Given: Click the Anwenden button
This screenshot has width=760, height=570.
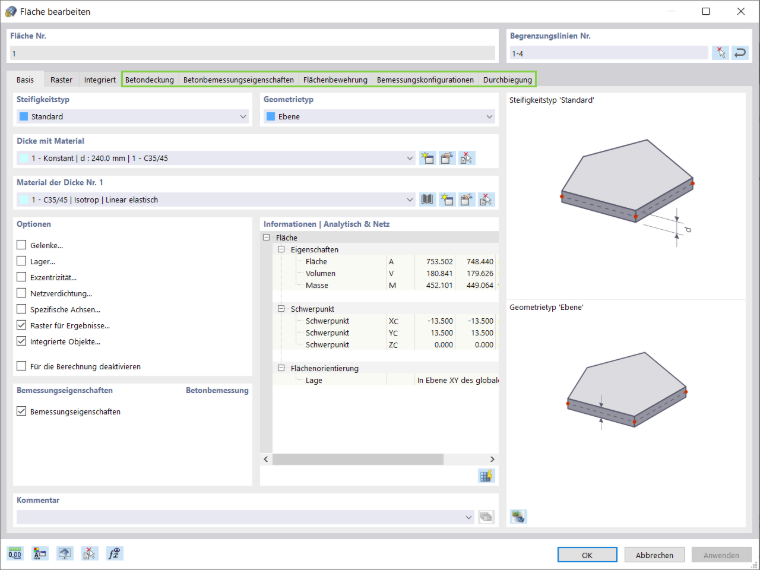Looking at the screenshot, I should coord(721,555).
